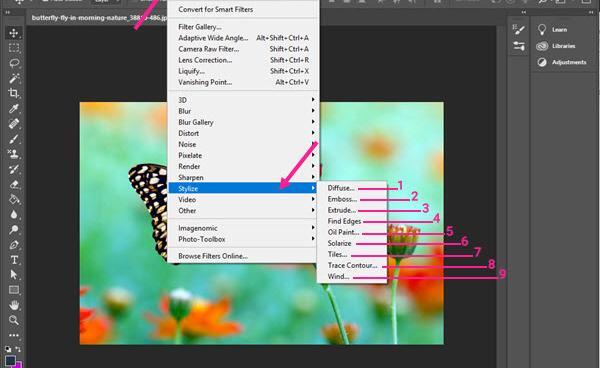Viewport: 600px width, 368px height.
Task: Swap foreground and background colors
Action: tap(18, 349)
